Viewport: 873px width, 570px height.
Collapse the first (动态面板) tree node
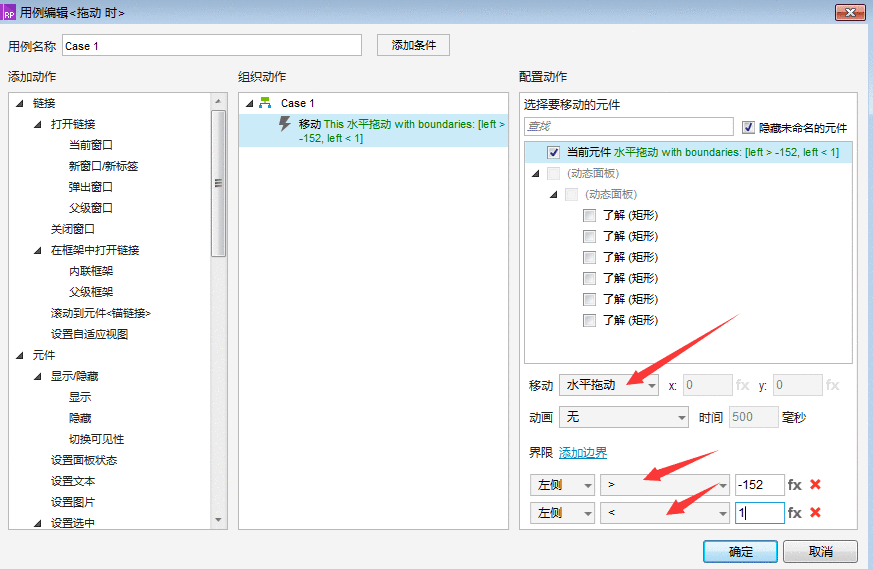(536, 174)
